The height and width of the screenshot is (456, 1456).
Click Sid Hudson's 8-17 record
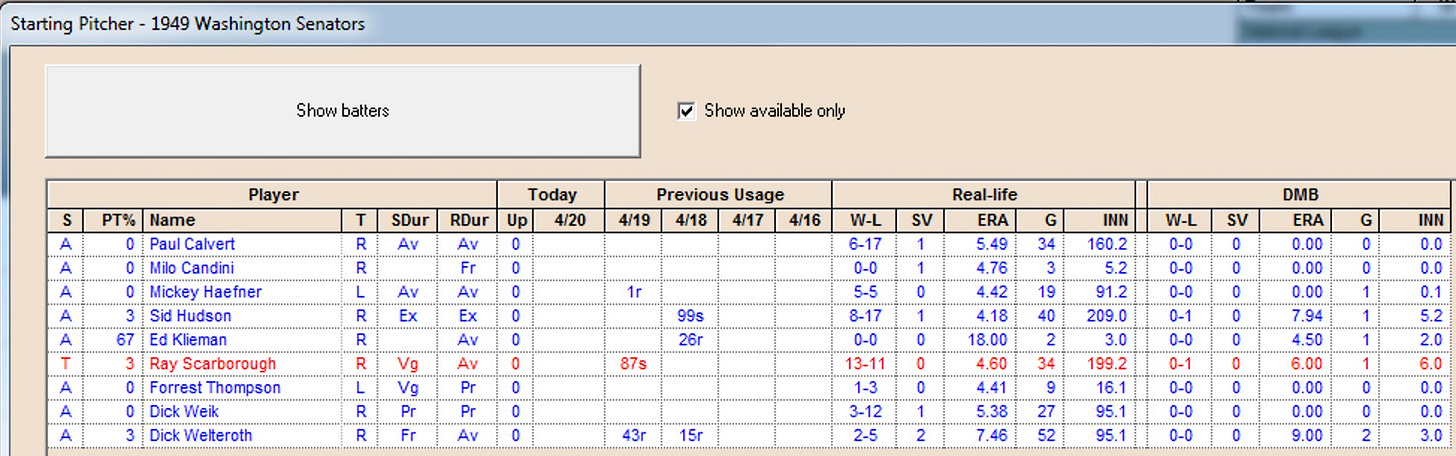pyautogui.click(x=864, y=316)
